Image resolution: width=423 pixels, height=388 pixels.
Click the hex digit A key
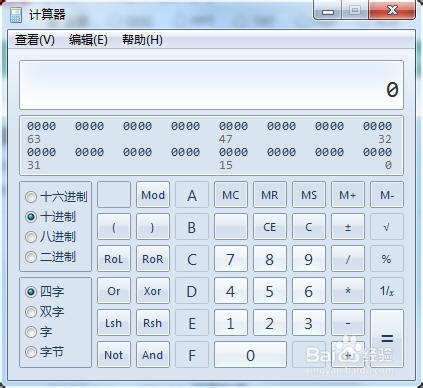point(192,195)
